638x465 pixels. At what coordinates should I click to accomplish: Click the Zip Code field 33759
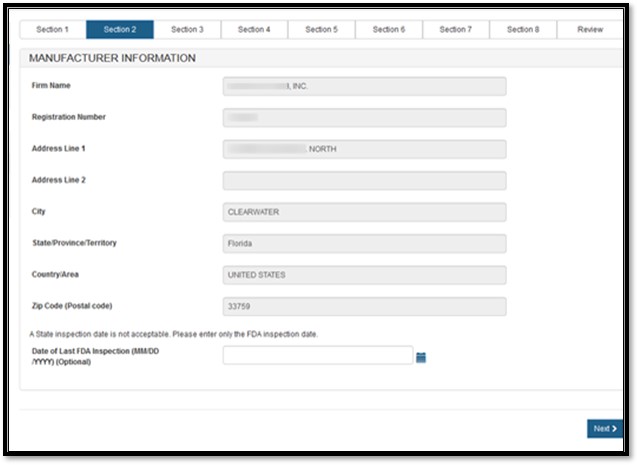[364, 306]
